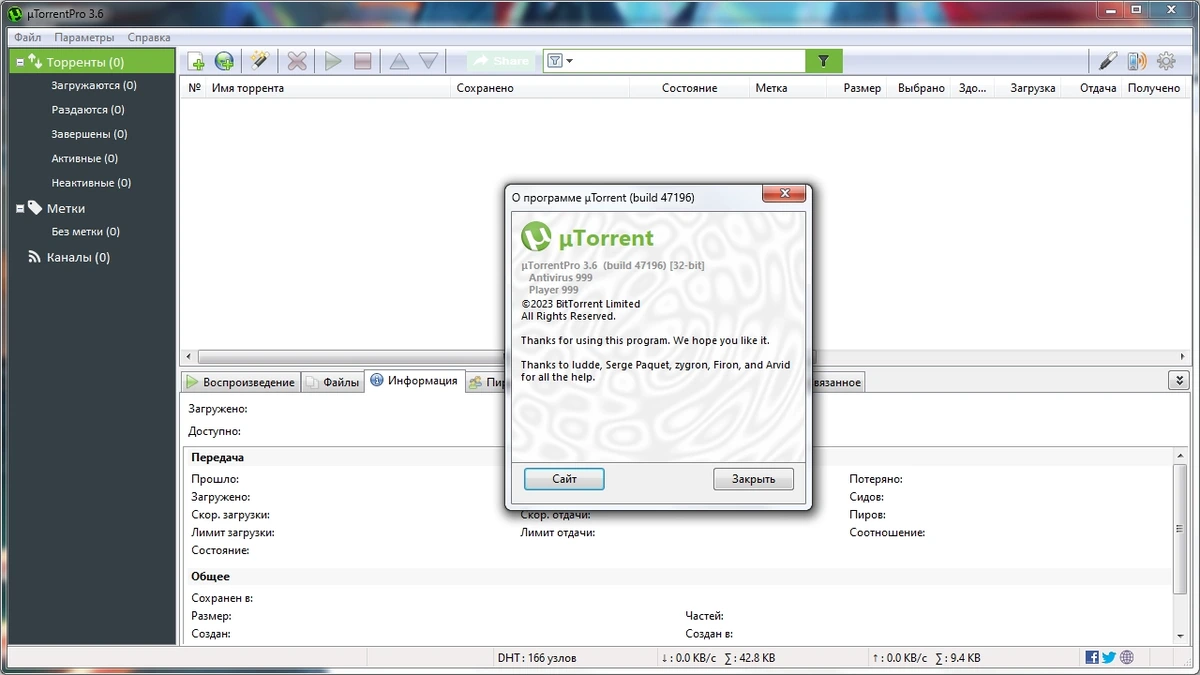Select Неактивные (0) category
1200x675 pixels.
pos(91,183)
